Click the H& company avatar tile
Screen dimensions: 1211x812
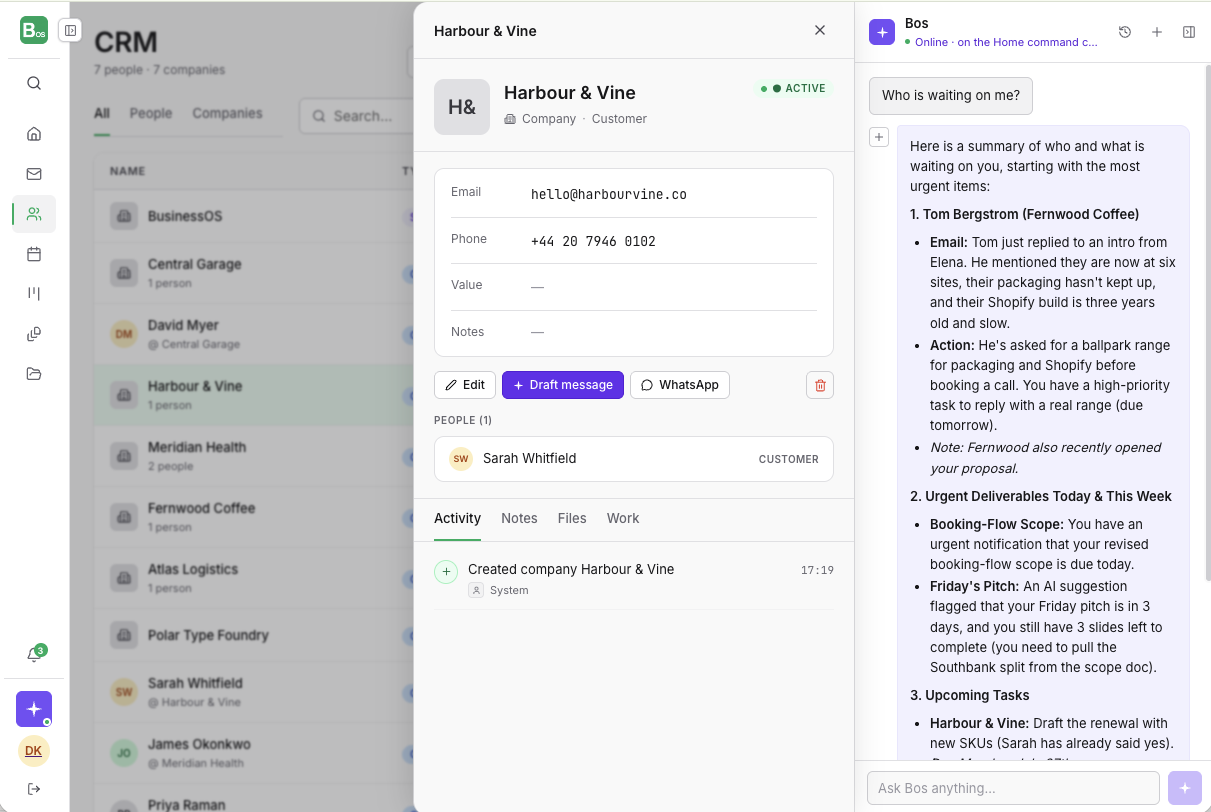click(462, 107)
